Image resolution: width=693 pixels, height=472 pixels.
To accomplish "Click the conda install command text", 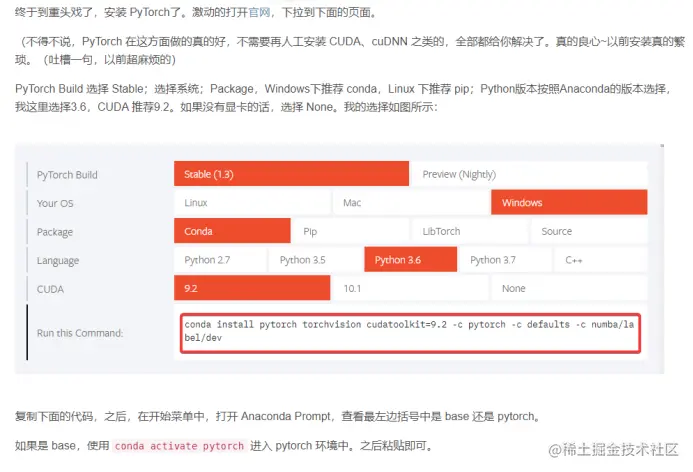I will (410, 331).
